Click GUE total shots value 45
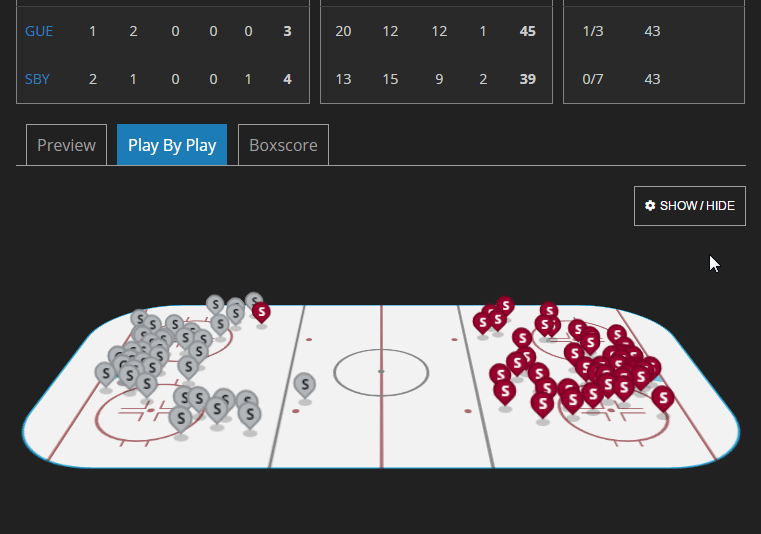Image resolution: width=761 pixels, height=534 pixels. (x=528, y=31)
